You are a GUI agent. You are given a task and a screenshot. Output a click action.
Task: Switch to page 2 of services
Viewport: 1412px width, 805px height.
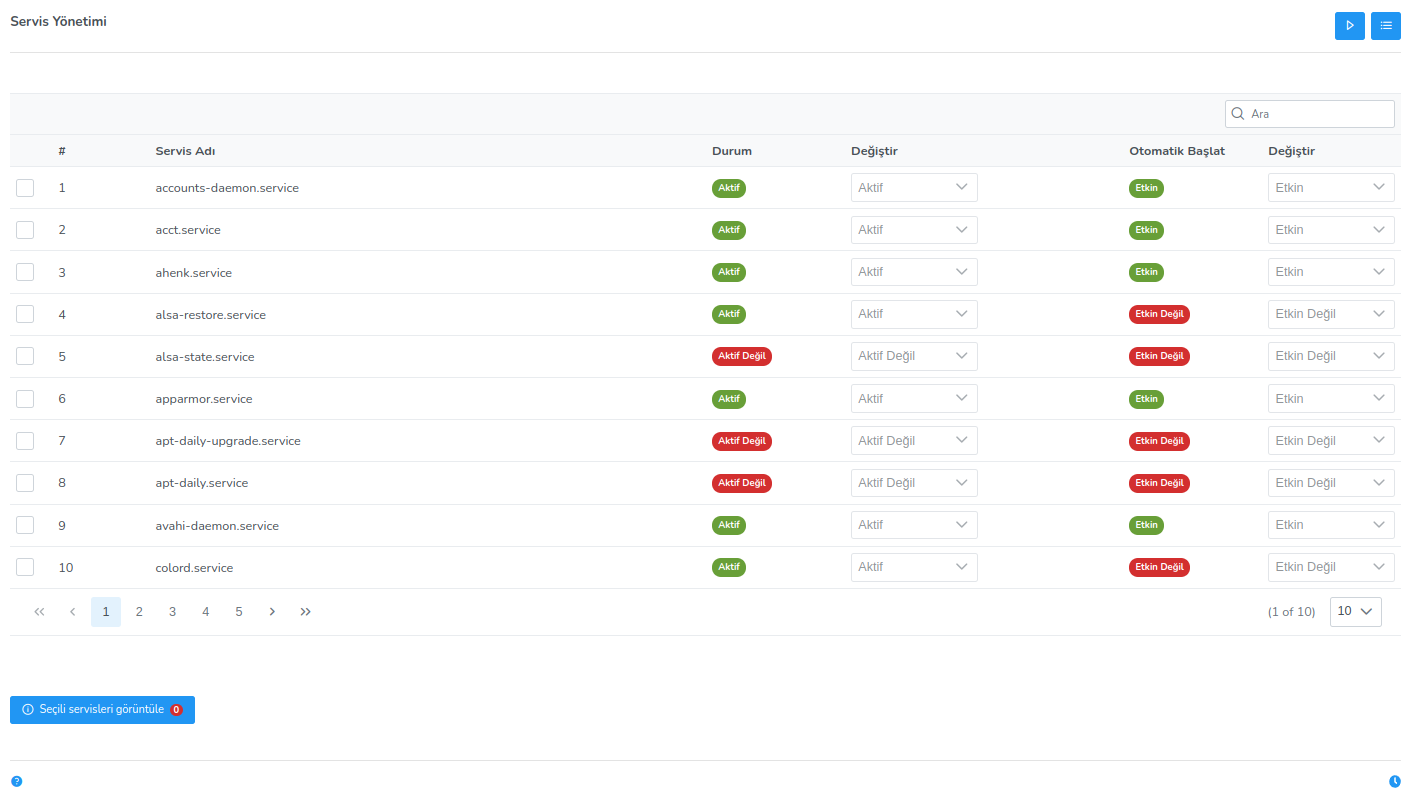[139, 611]
